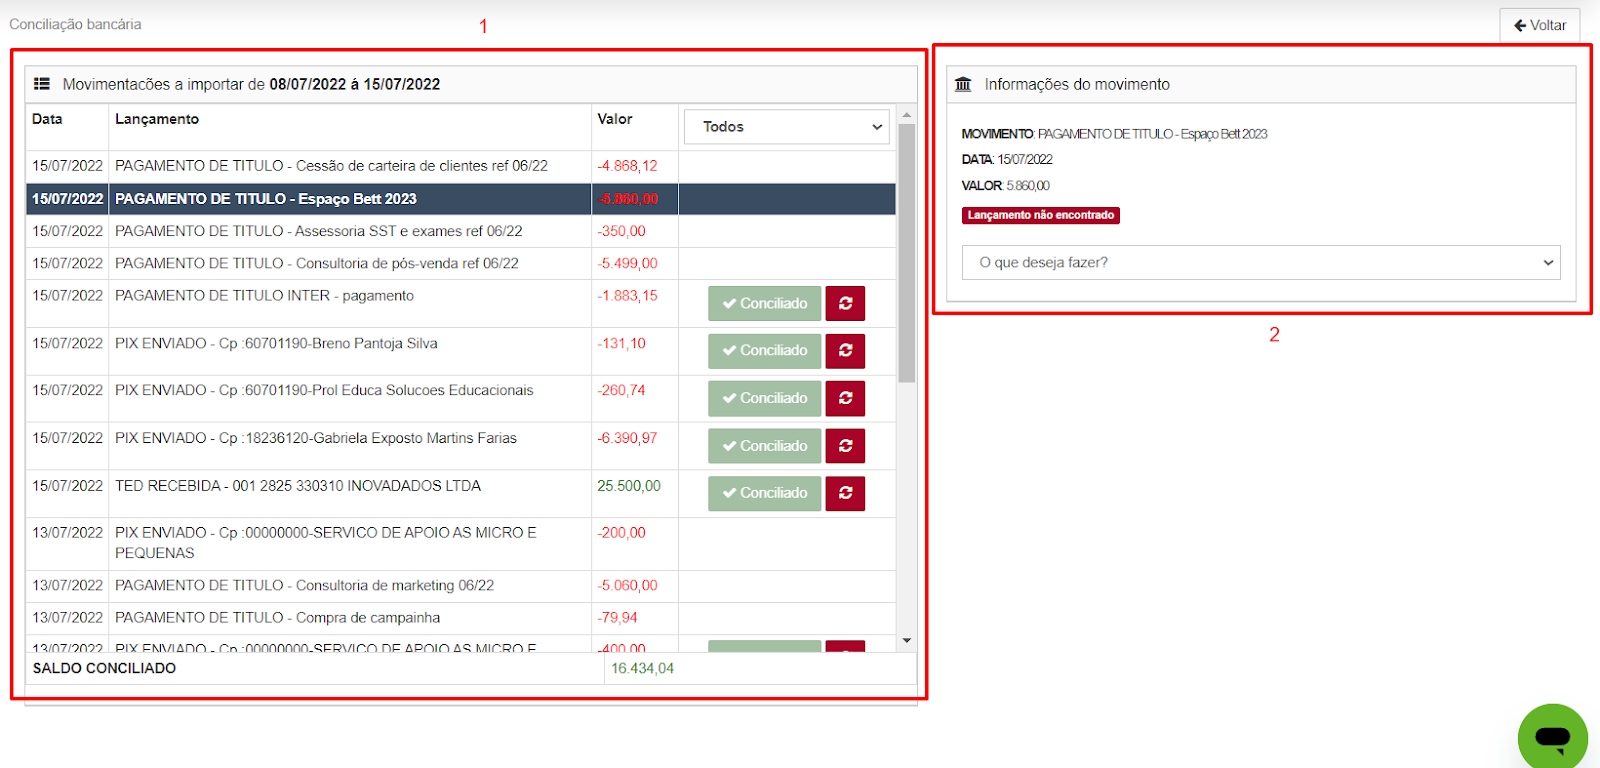Click Conciliado button for Breno Pantoja Silva PIX

pos(765,350)
